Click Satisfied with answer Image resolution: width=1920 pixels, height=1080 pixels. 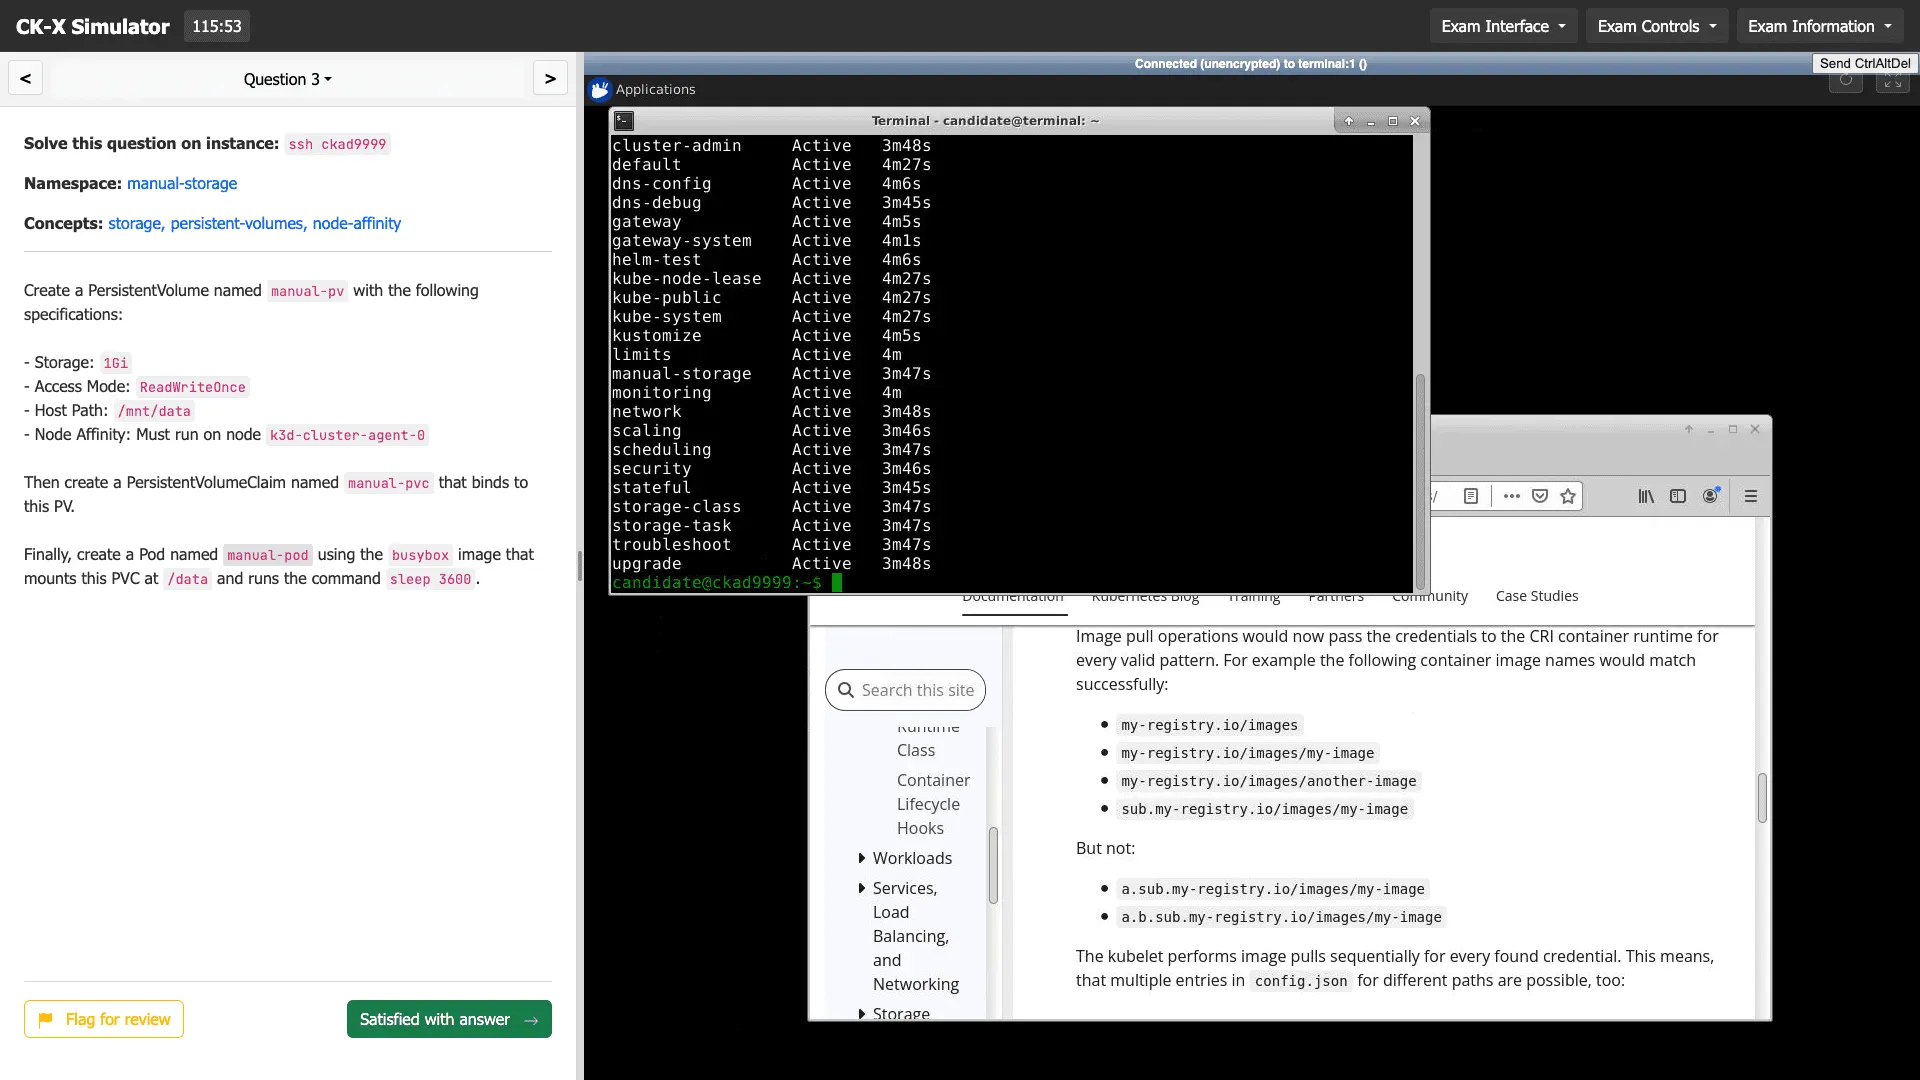[448, 1018]
